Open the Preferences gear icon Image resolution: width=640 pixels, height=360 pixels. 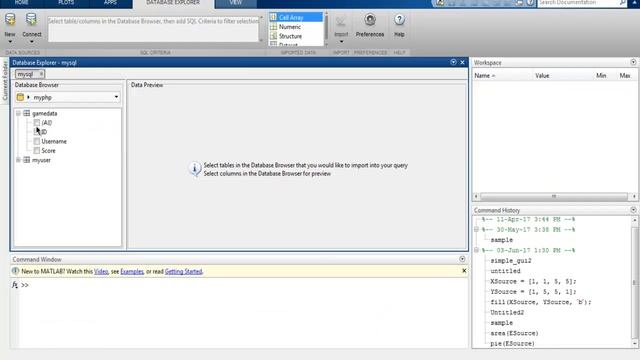(370, 20)
